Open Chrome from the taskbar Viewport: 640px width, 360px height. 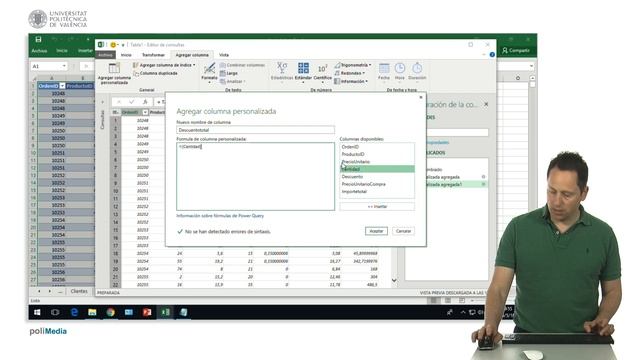pos(111,312)
